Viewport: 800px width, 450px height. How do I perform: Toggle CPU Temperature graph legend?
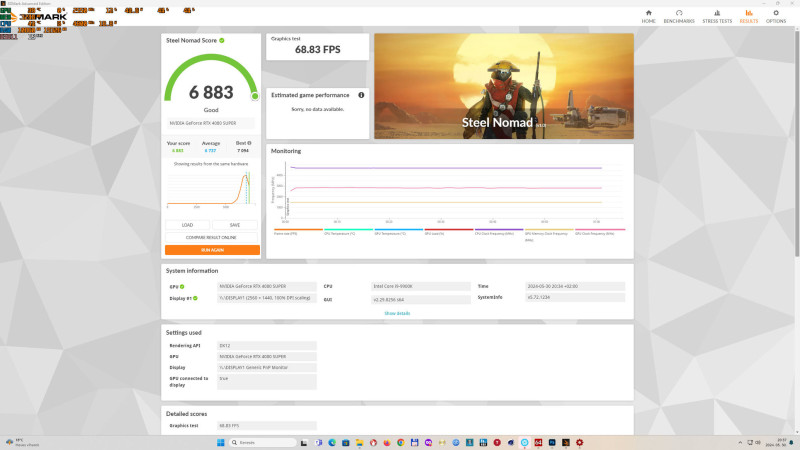(348, 232)
